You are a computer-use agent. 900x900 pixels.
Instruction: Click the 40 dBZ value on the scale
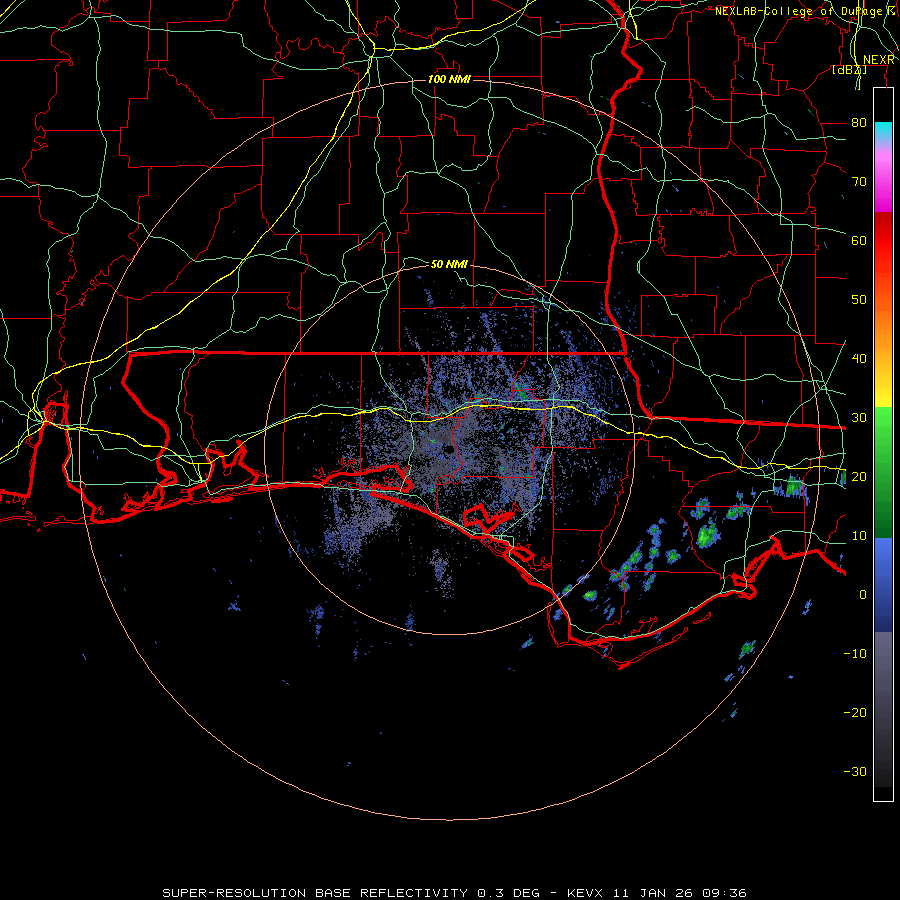coord(859,359)
